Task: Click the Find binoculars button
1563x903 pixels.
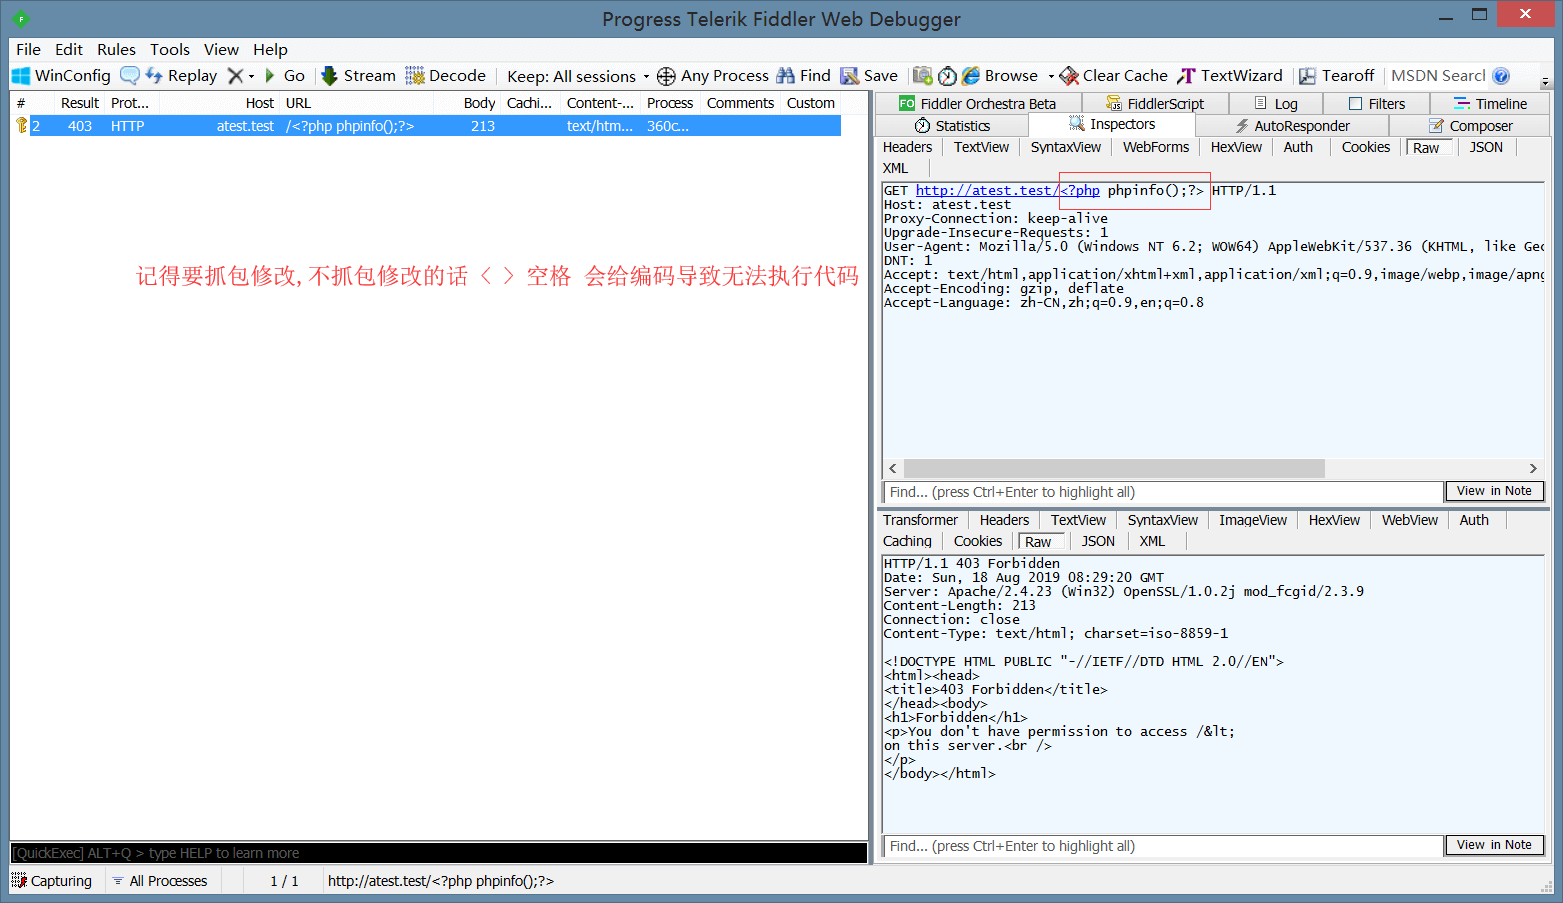Action: pos(803,76)
